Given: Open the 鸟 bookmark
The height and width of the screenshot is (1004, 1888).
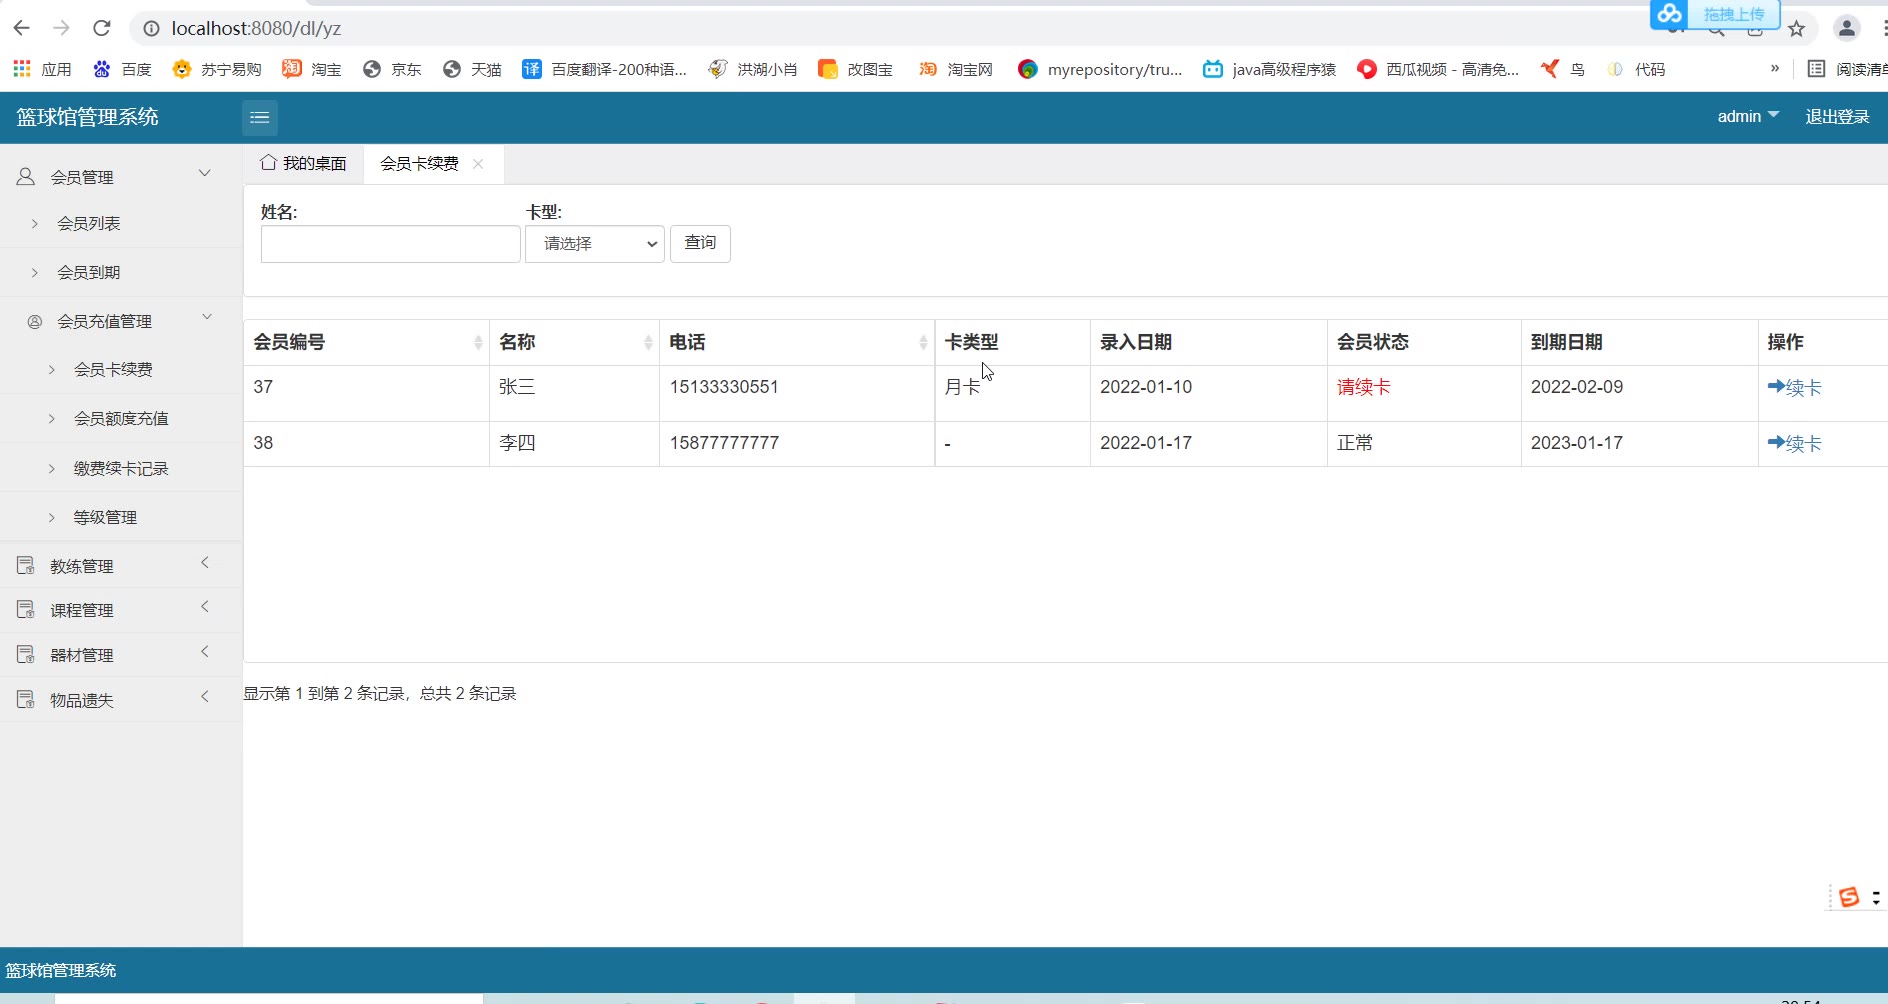Looking at the screenshot, I should 1563,69.
